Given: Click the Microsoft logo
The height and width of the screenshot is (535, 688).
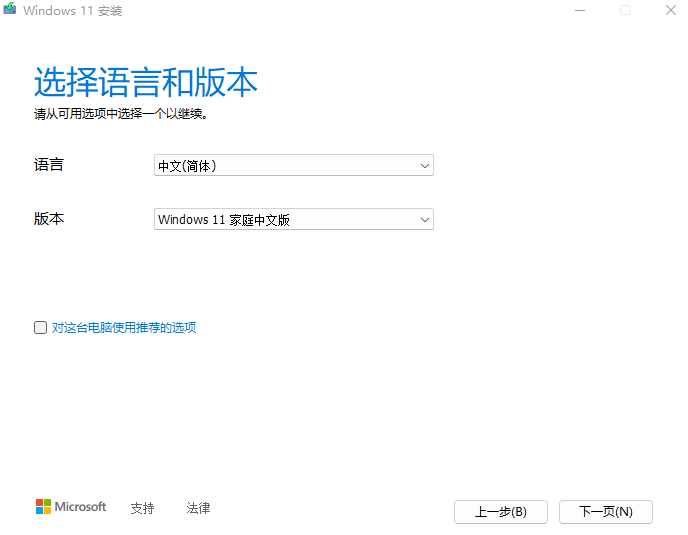Looking at the screenshot, I should (x=71, y=506).
